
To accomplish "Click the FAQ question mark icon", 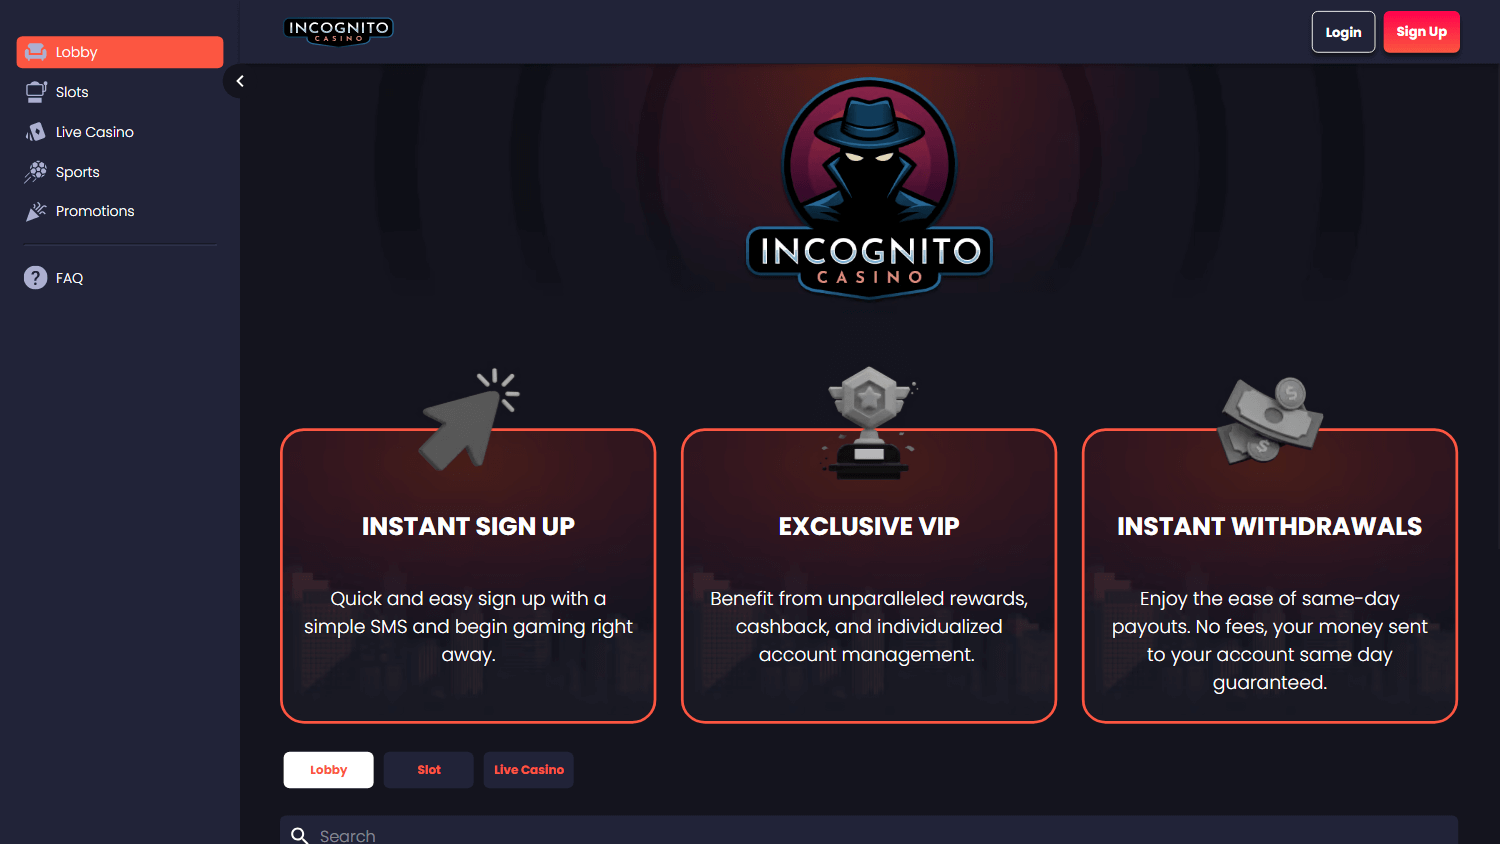I will click(36, 278).
